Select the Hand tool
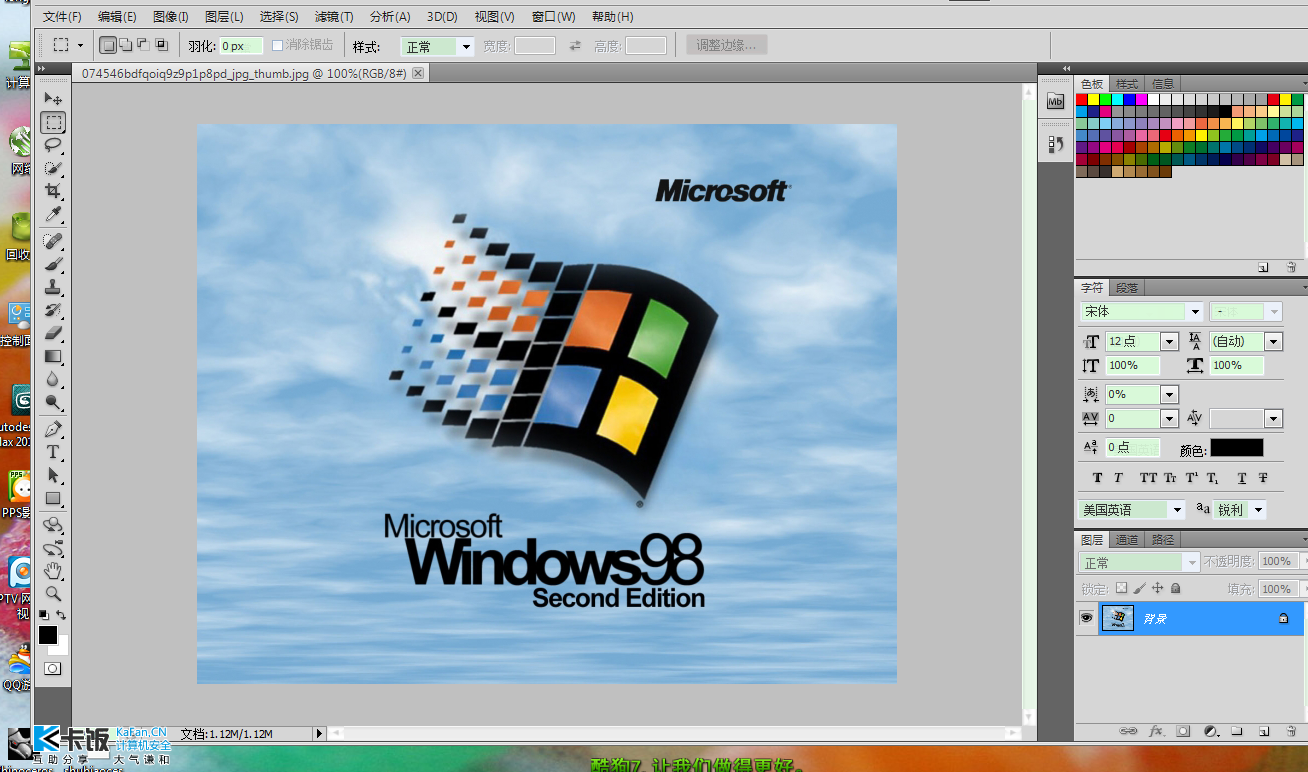The image size is (1308, 772). (53, 571)
